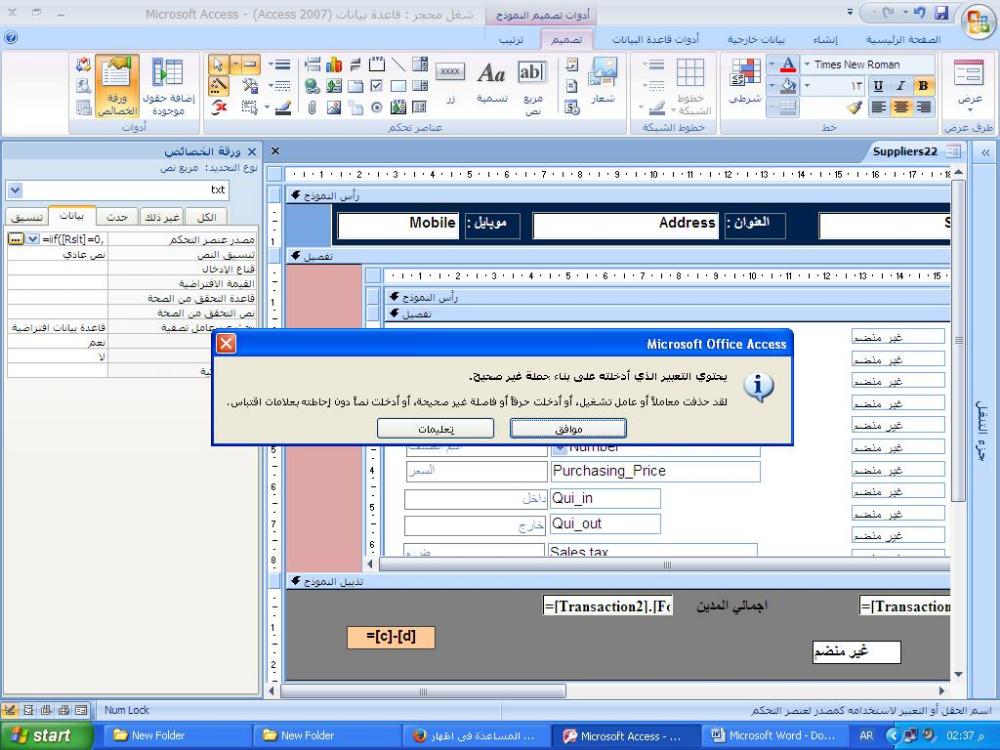Open the Times New Roman font dropdown
Viewport: 1000px width, 750px height.
[x=807, y=64]
